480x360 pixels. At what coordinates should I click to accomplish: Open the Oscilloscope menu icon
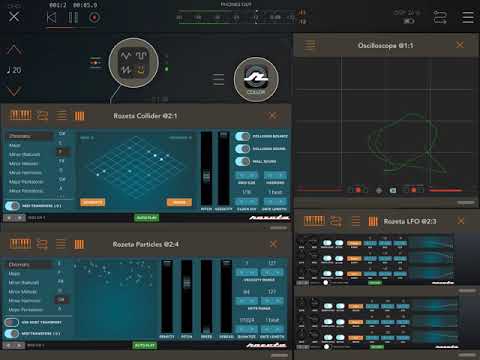click(310, 45)
